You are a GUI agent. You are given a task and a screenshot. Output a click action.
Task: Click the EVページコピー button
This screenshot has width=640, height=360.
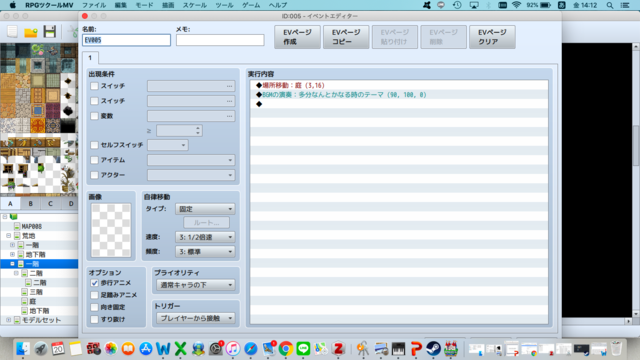click(x=346, y=37)
